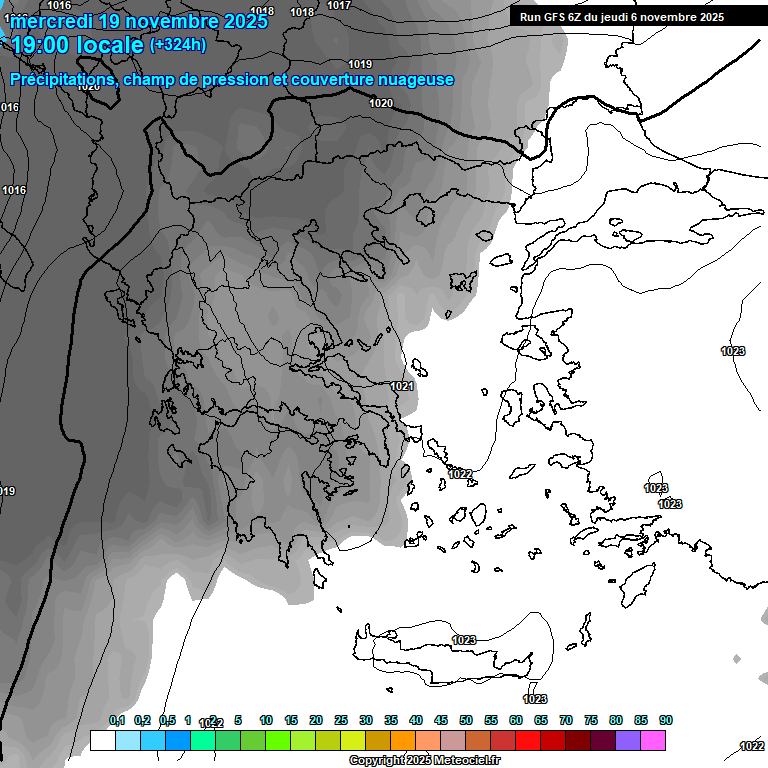The width and height of the screenshot is (768, 768).
Task: Pick the purple legend swatch under 85
Action: [628, 740]
